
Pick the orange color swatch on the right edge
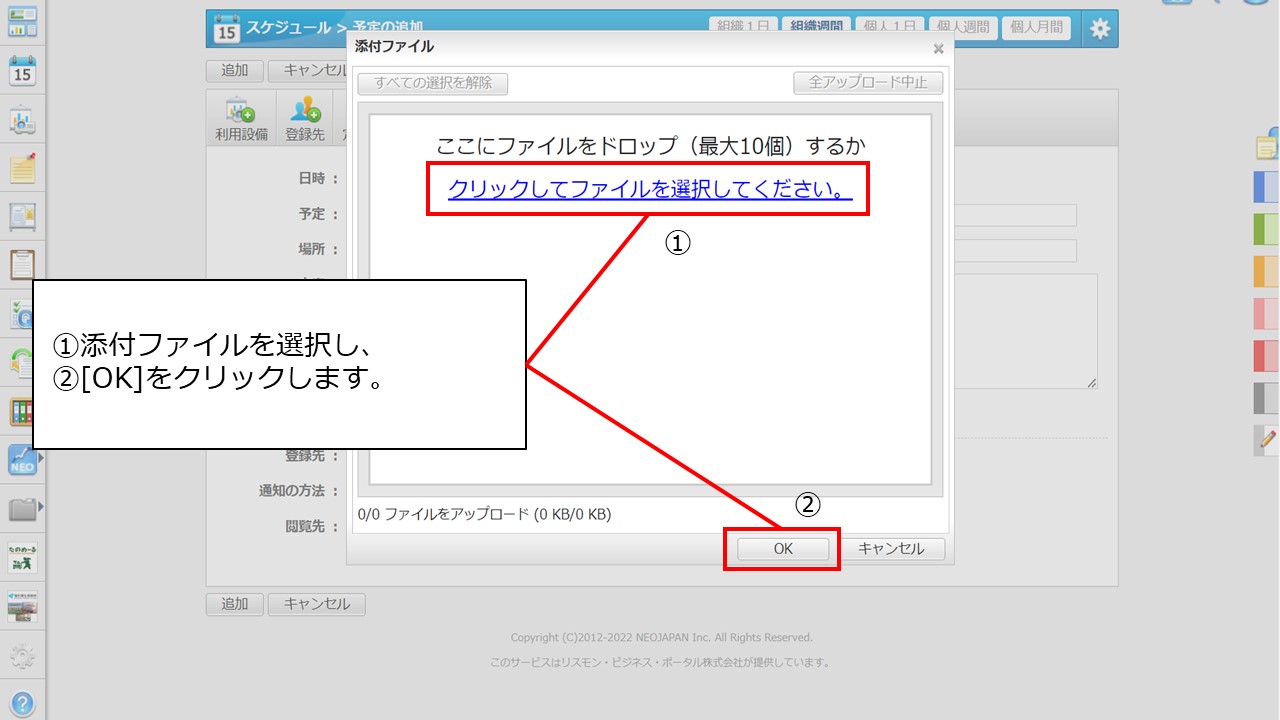1267,271
